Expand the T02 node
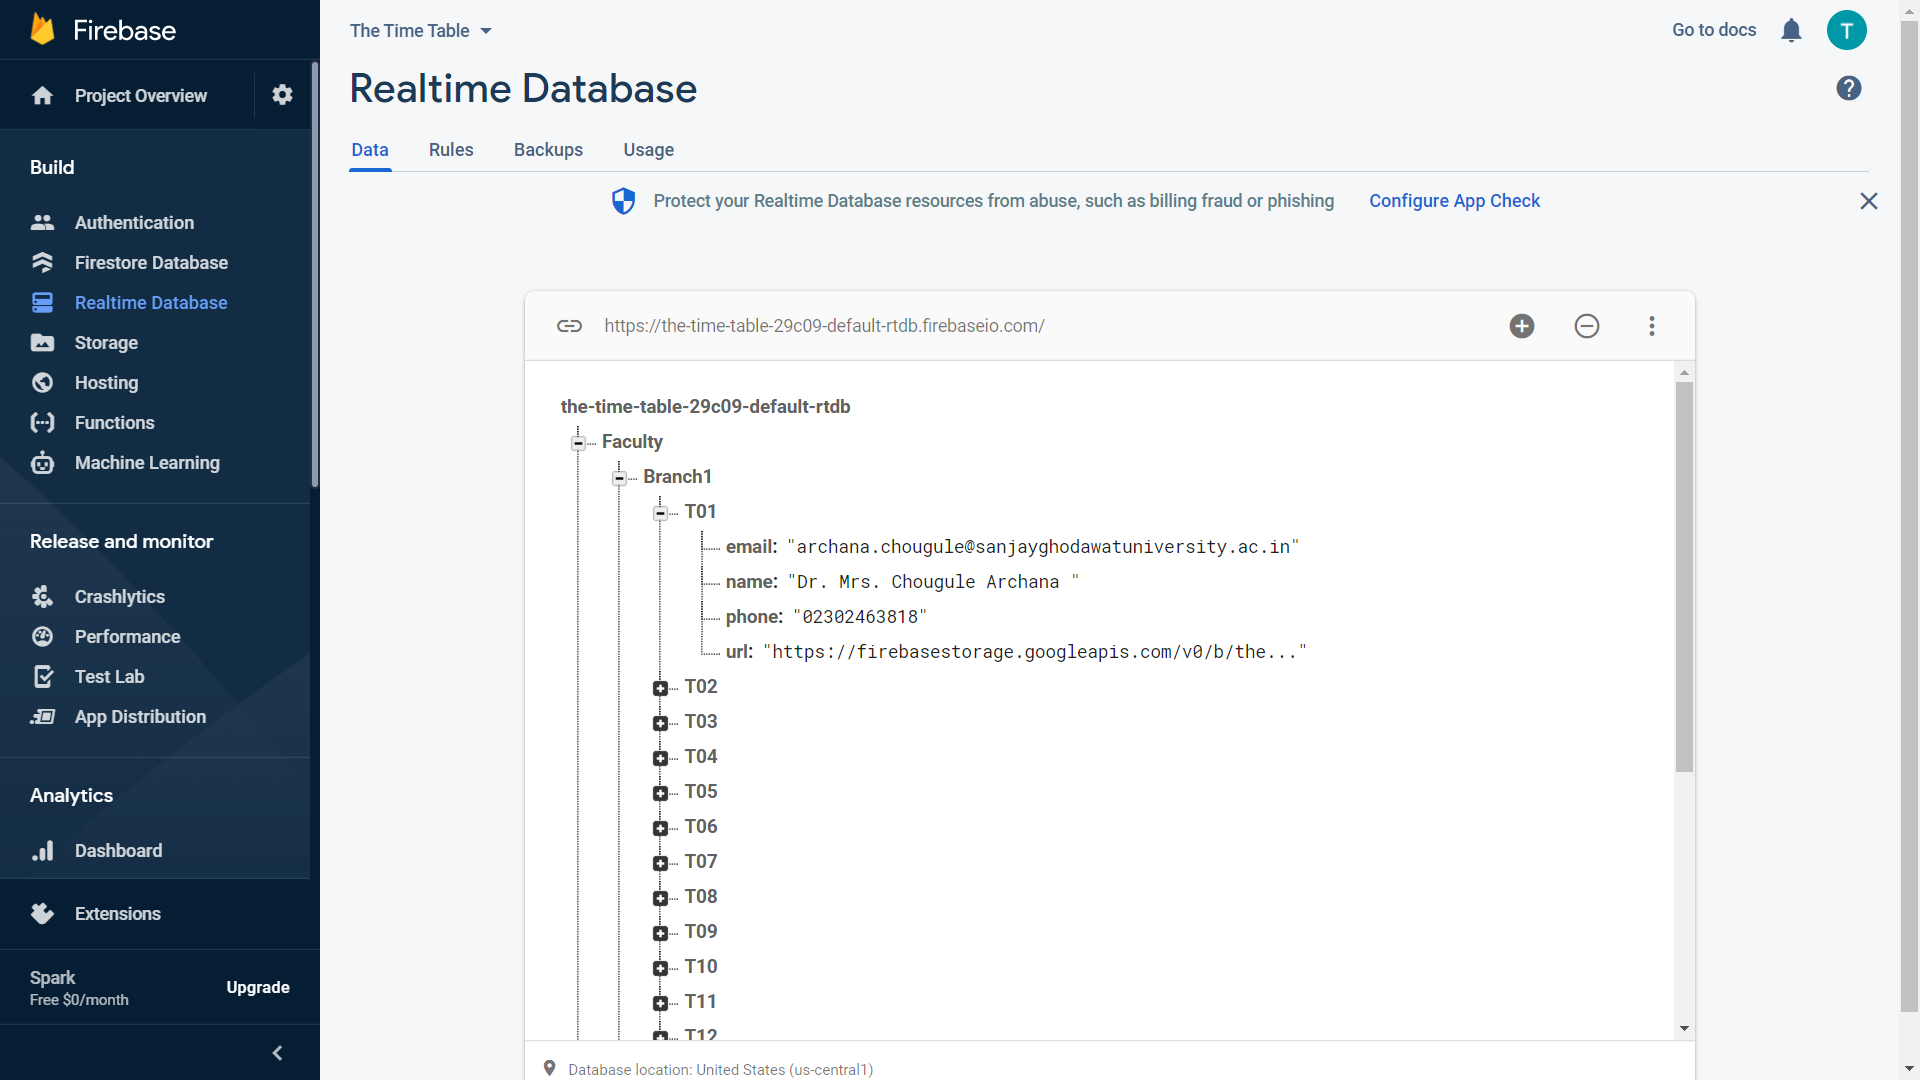 (660, 688)
